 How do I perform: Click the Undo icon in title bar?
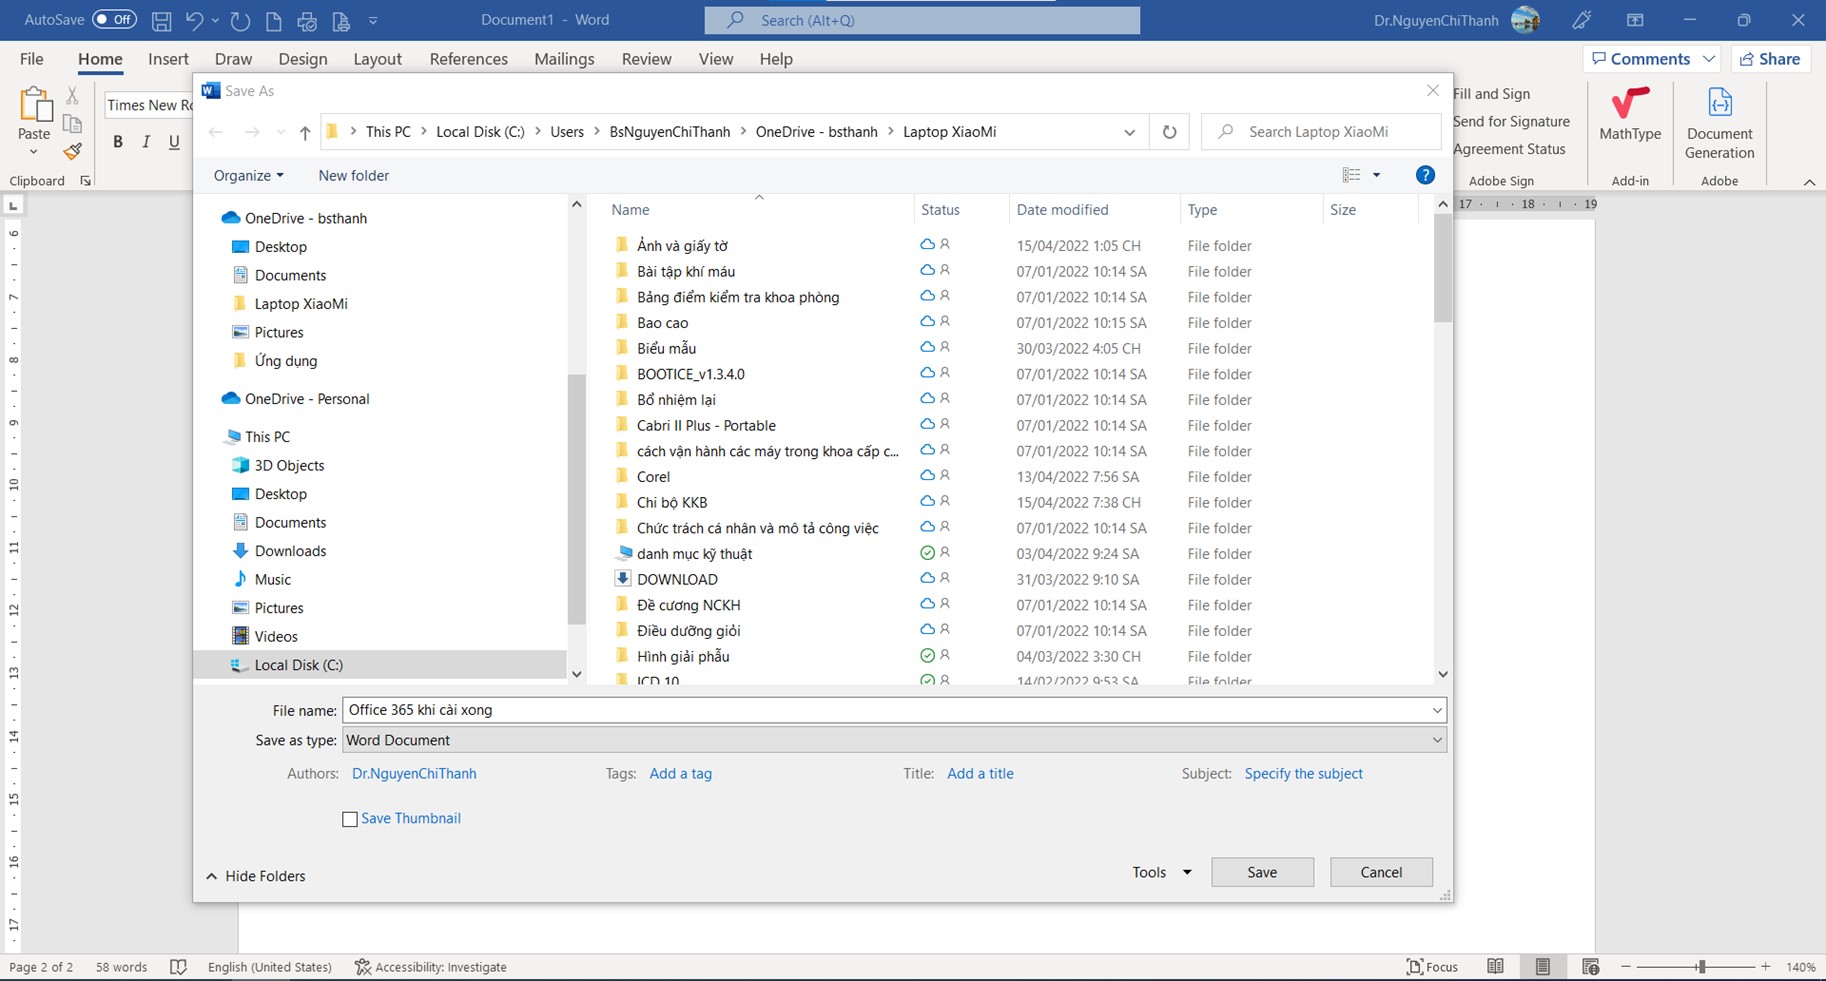195,20
